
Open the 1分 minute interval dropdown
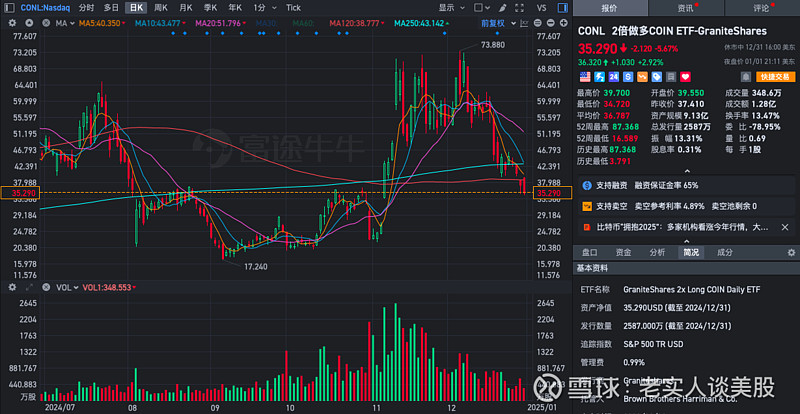click(265, 8)
